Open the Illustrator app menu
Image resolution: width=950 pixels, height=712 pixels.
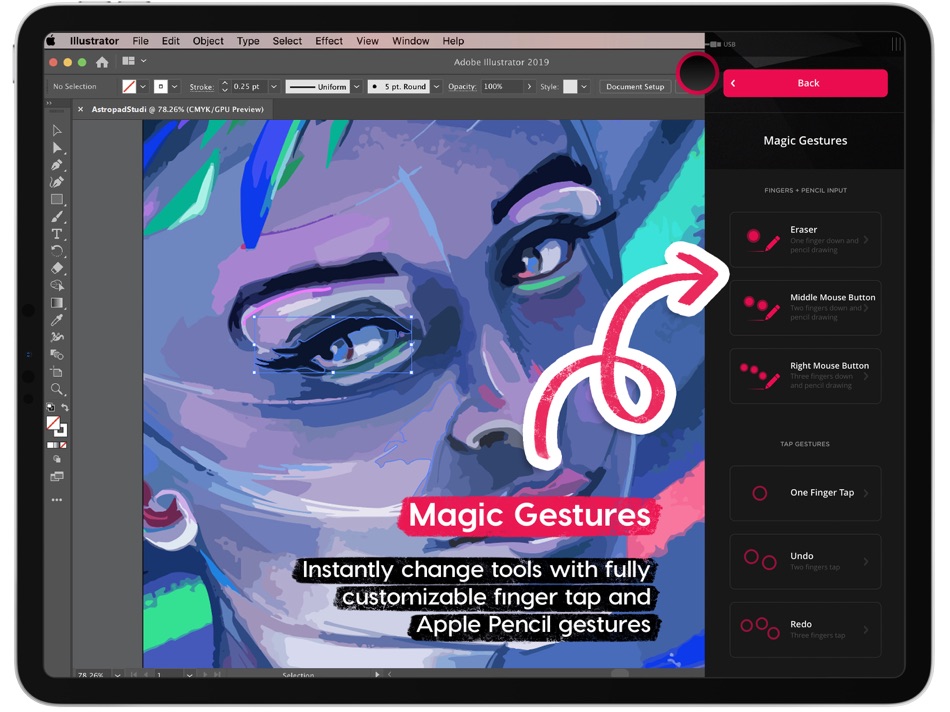point(94,41)
